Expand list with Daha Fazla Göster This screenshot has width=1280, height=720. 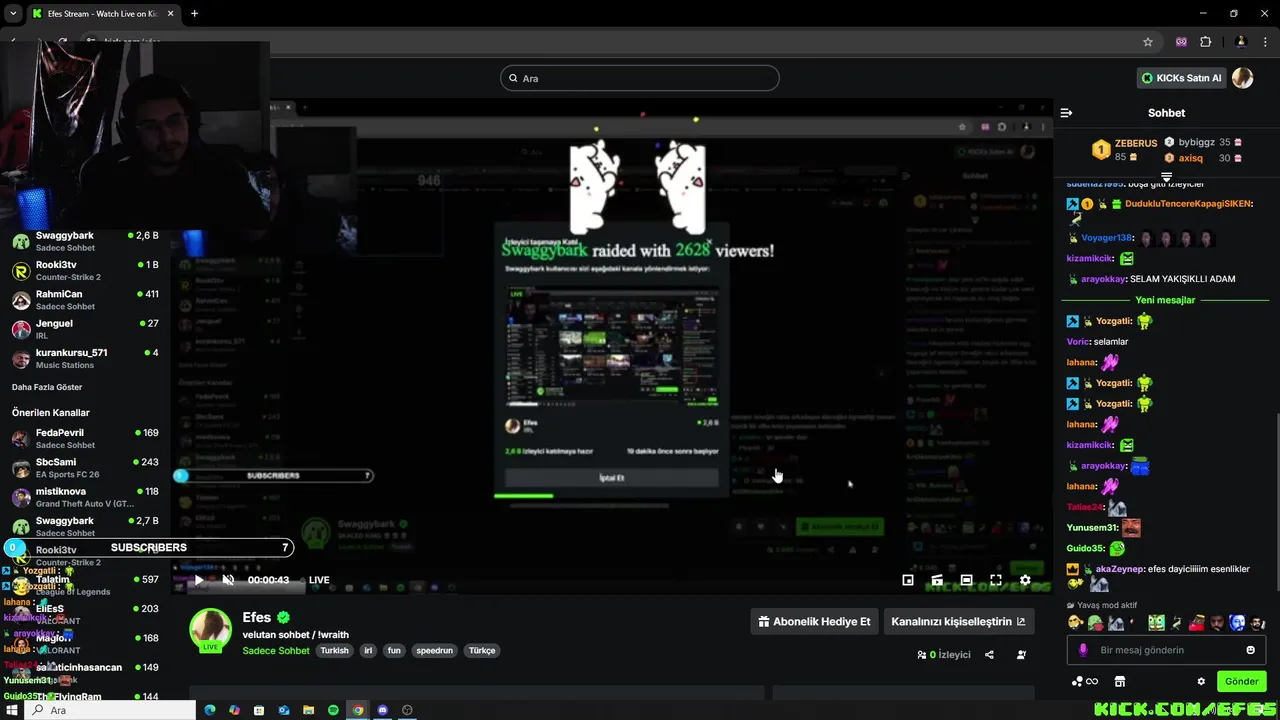(47, 387)
